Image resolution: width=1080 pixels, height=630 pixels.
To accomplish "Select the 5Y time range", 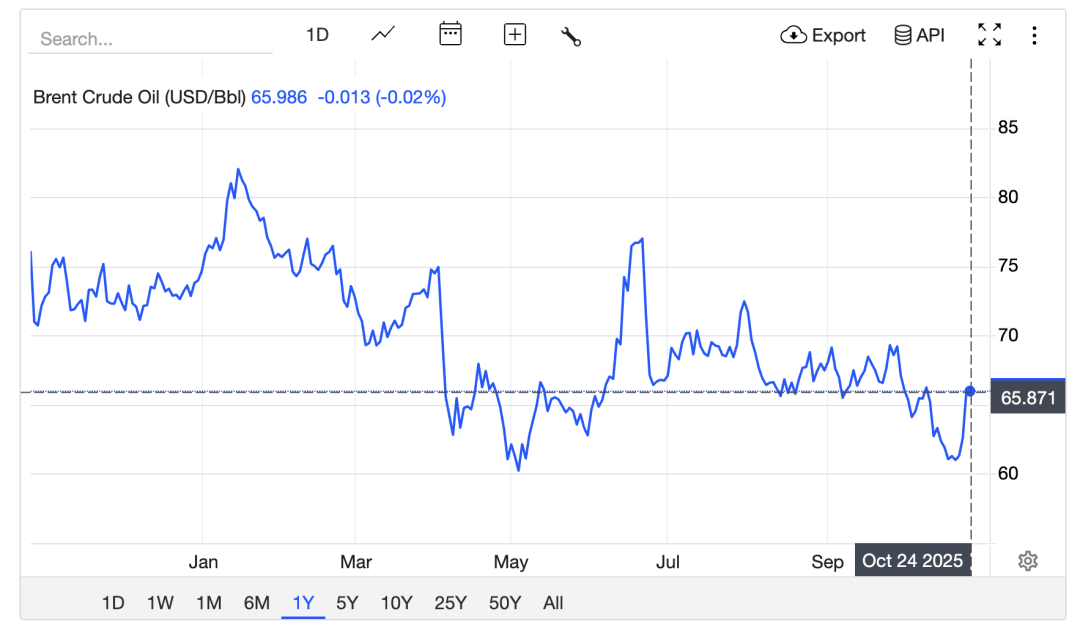I will [347, 602].
